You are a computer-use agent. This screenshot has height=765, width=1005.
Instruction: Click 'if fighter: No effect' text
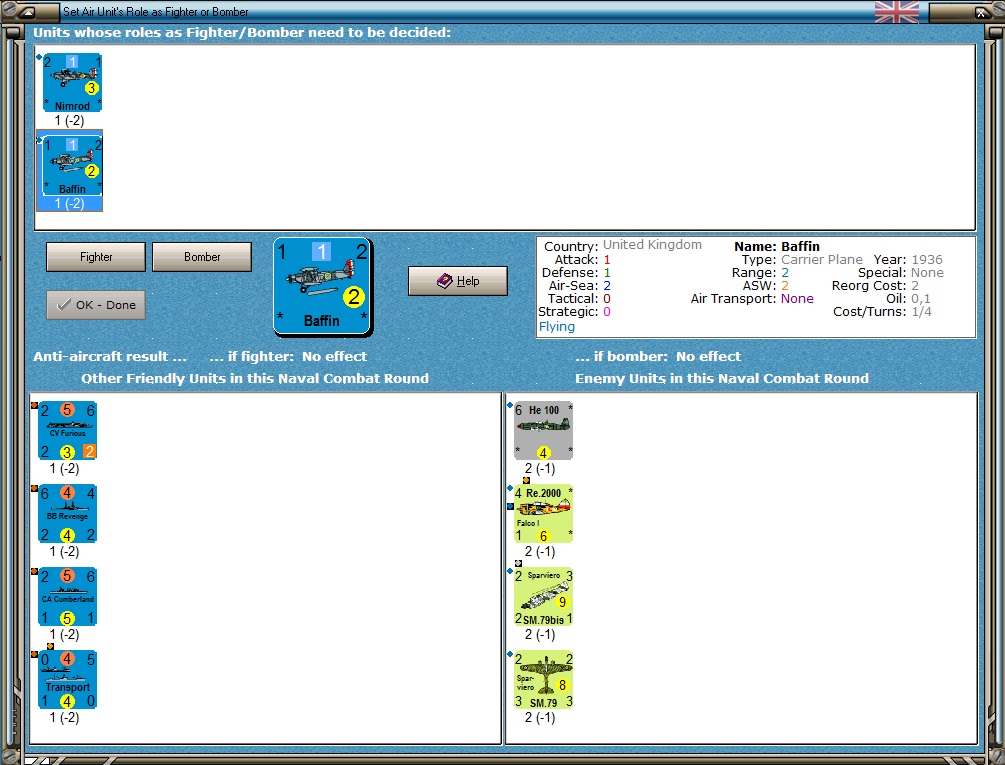pyautogui.click(x=288, y=356)
